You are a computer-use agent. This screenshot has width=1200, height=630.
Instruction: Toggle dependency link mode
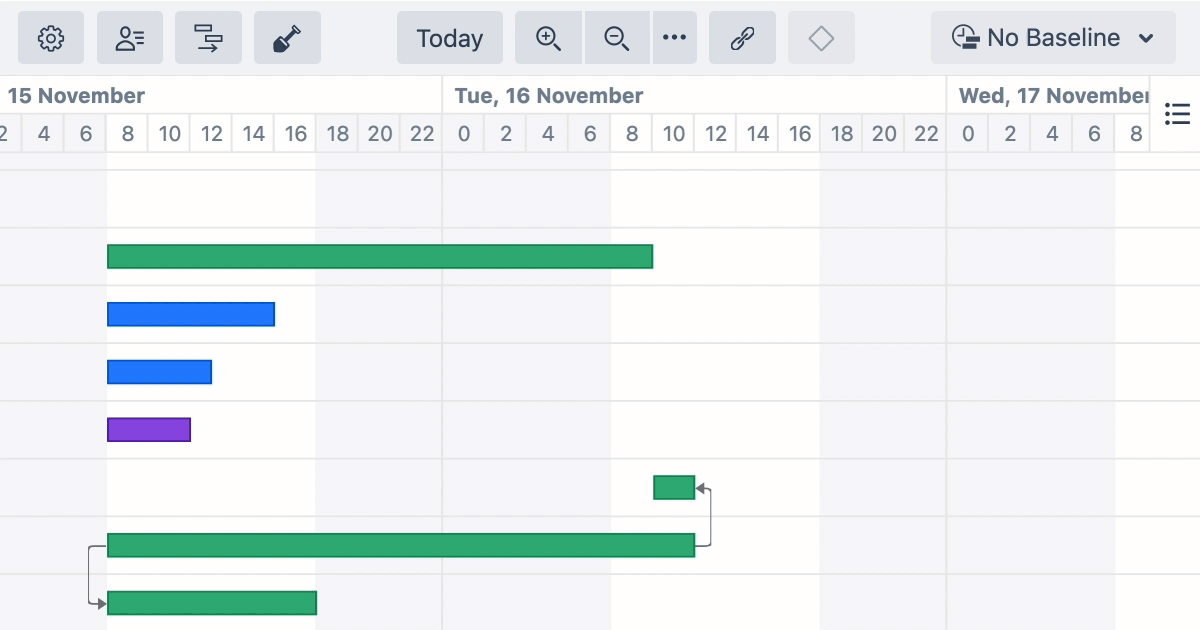tap(742, 38)
